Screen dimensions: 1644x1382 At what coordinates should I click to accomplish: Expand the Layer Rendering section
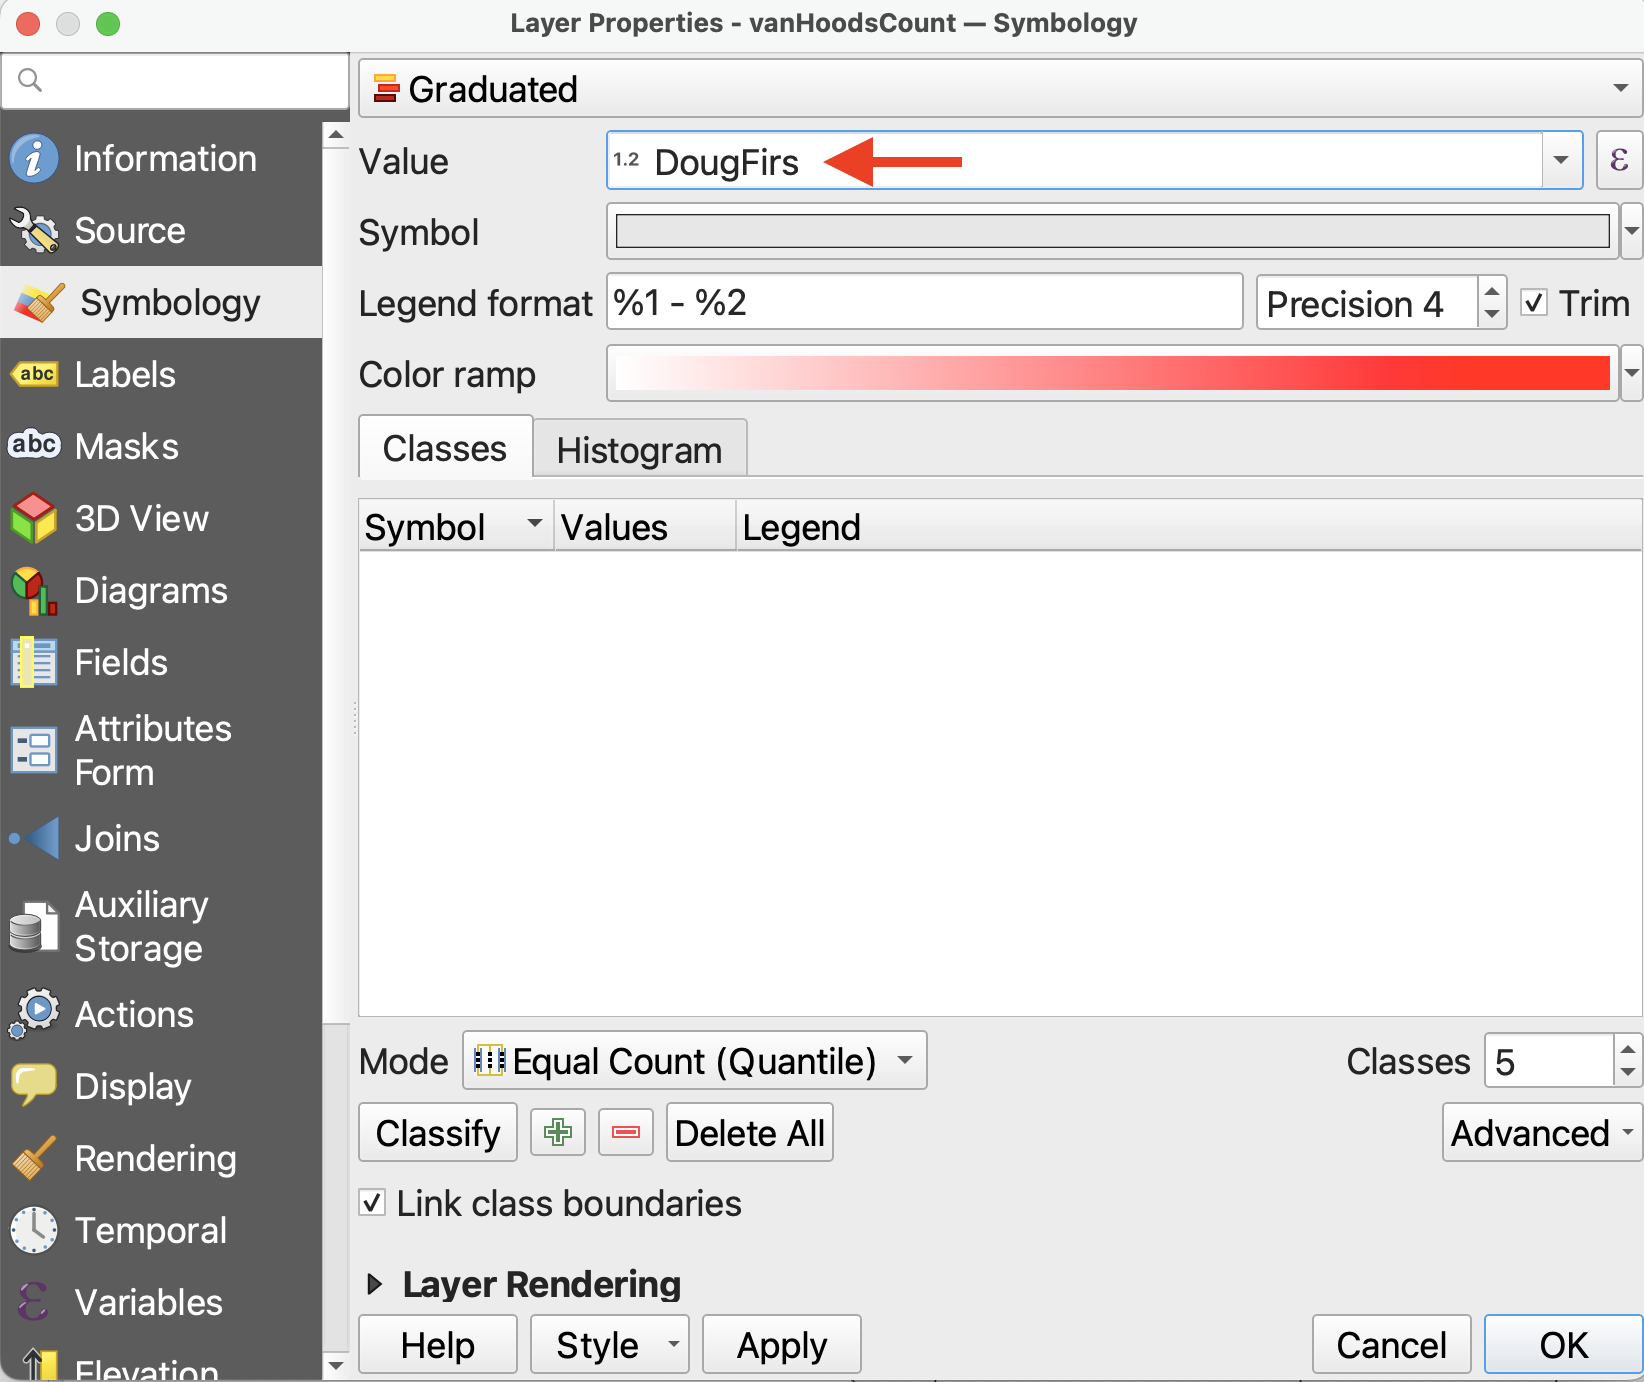pos(375,1284)
